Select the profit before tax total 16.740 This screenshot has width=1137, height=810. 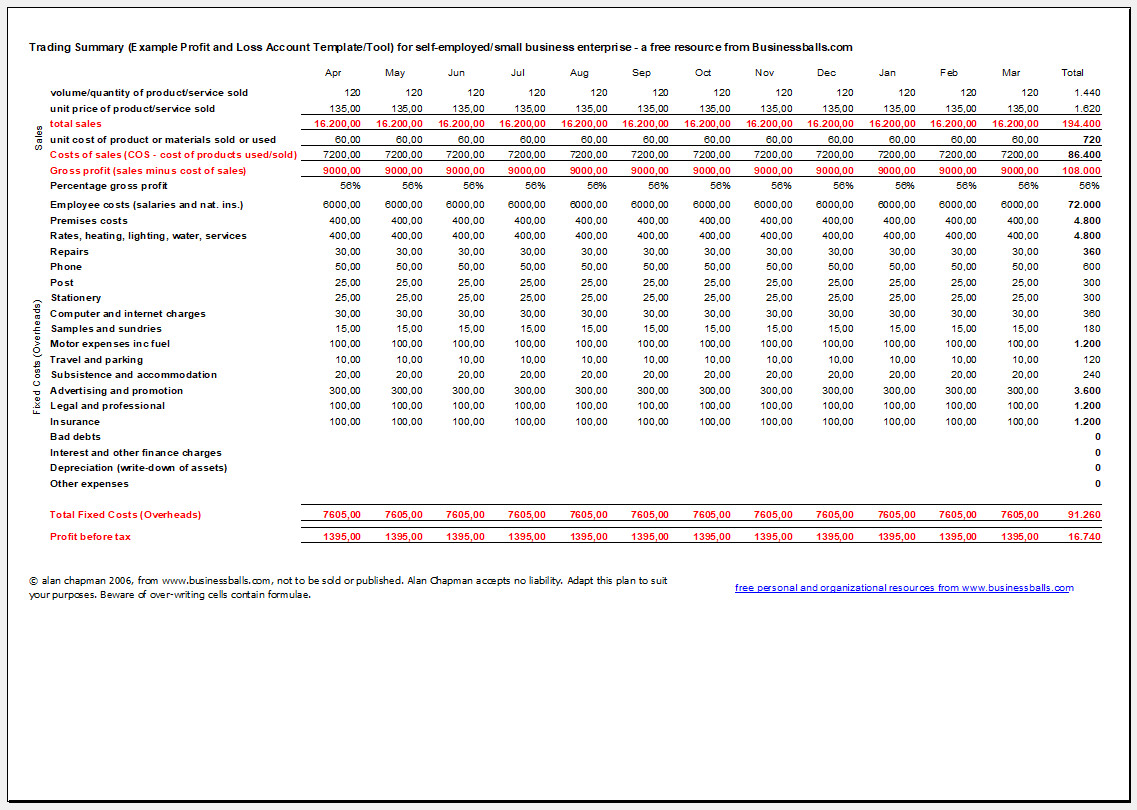tap(1083, 537)
